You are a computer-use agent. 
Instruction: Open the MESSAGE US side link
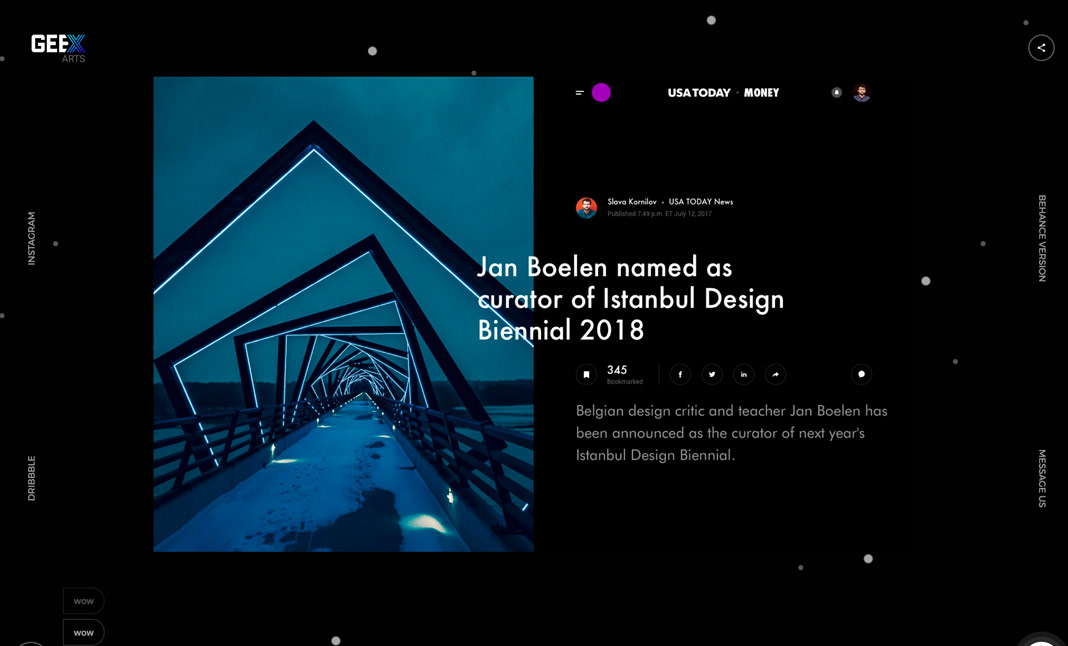tap(1041, 478)
